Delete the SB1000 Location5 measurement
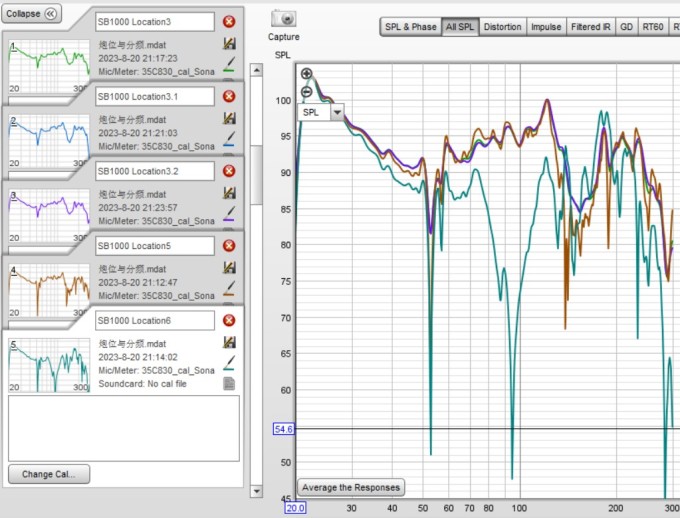Viewport: 680px width, 518px height. point(229,246)
